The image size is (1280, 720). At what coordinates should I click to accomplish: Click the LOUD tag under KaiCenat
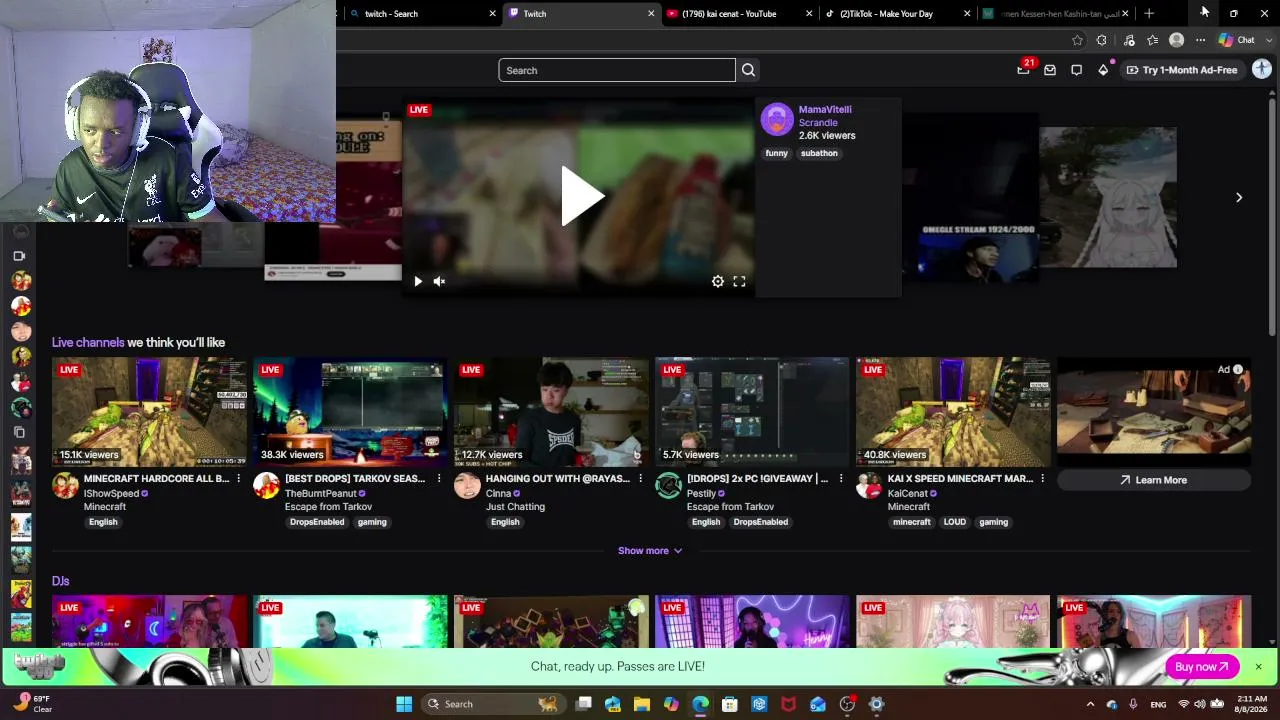pos(955,522)
